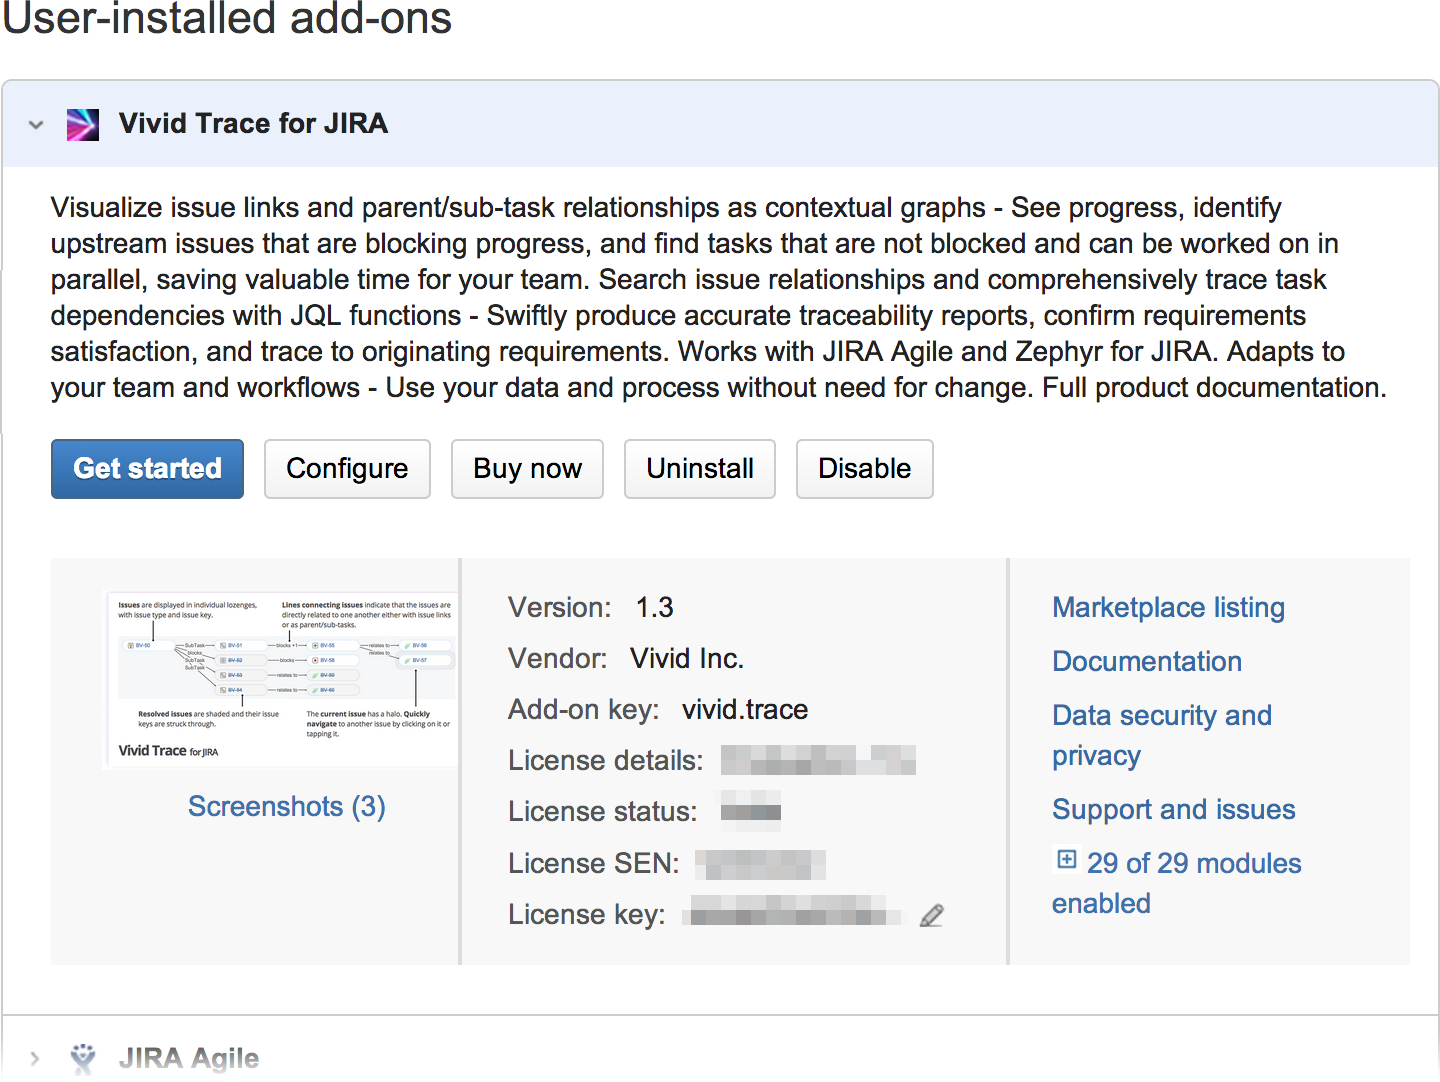Open Data security and privacy link
1440x1082 pixels.
click(x=1162, y=735)
